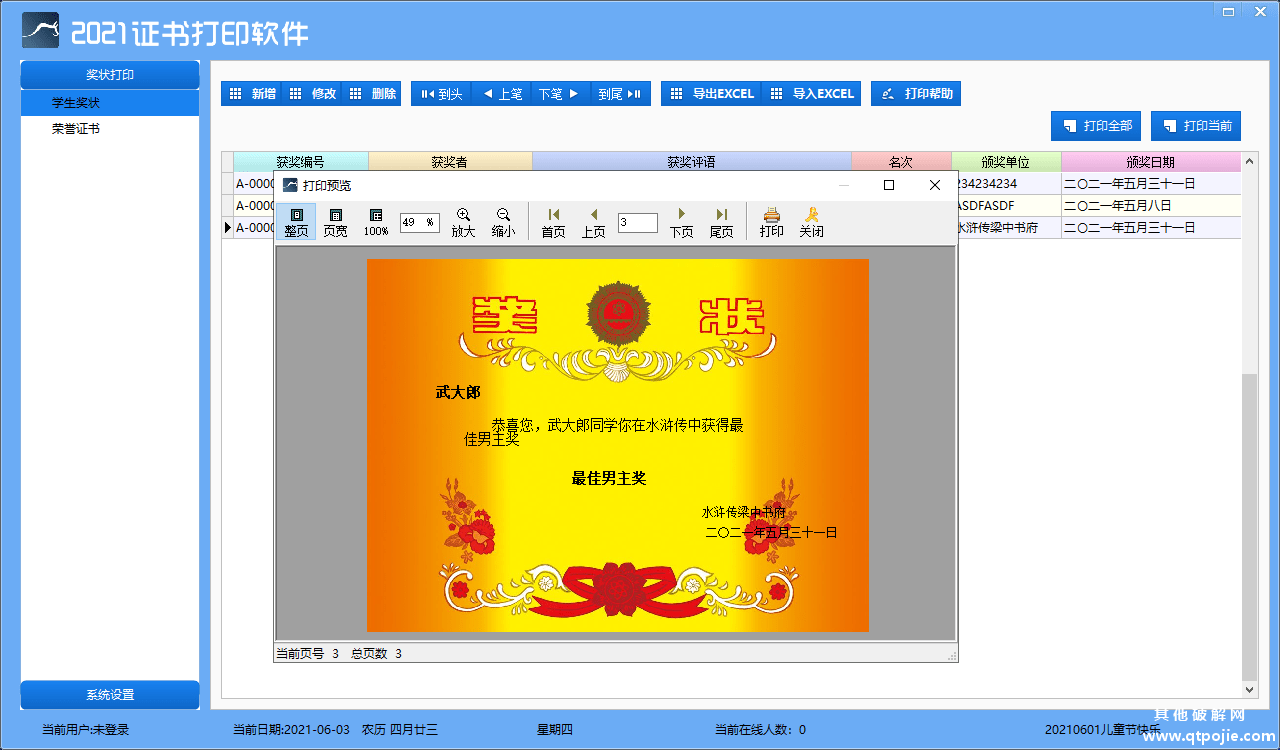Click status text 当前用户:未登录
Viewport: 1280px width, 750px height.
coord(86,730)
